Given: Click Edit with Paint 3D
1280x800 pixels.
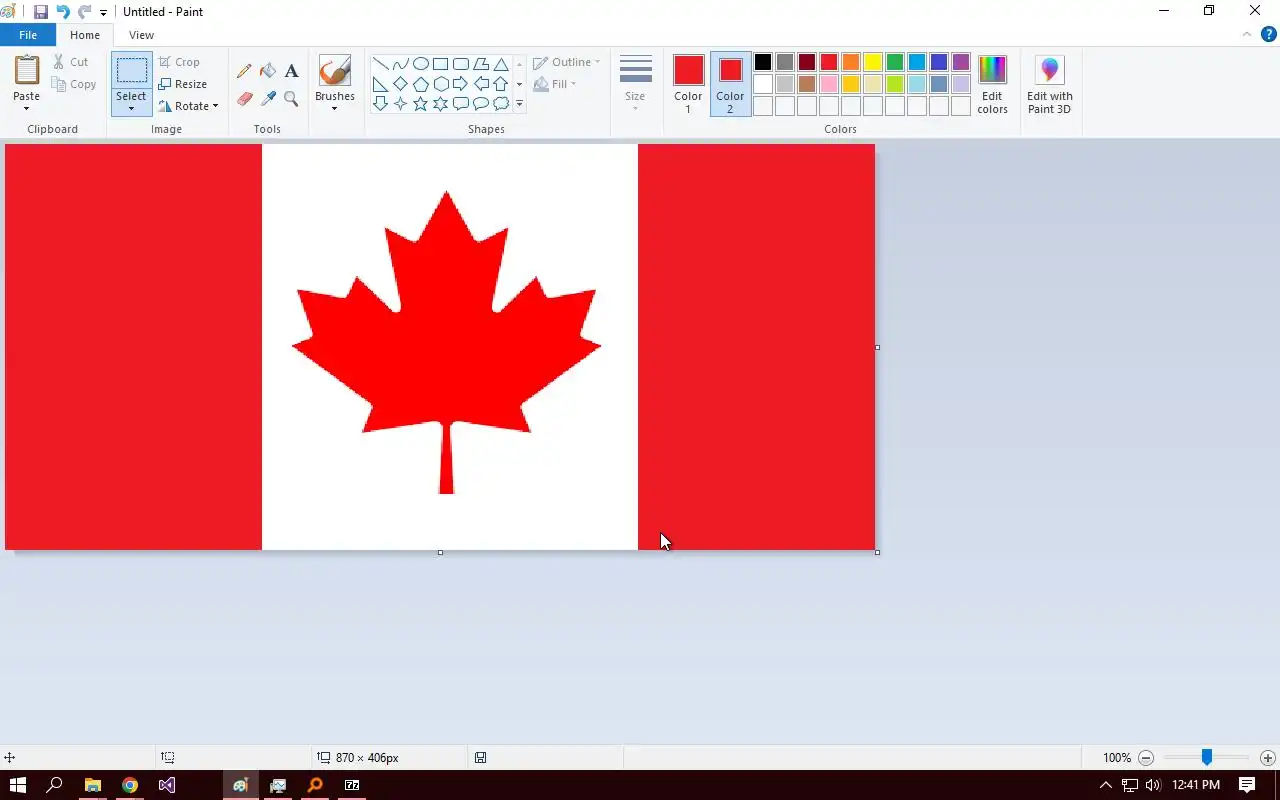Looking at the screenshot, I should [1049, 84].
